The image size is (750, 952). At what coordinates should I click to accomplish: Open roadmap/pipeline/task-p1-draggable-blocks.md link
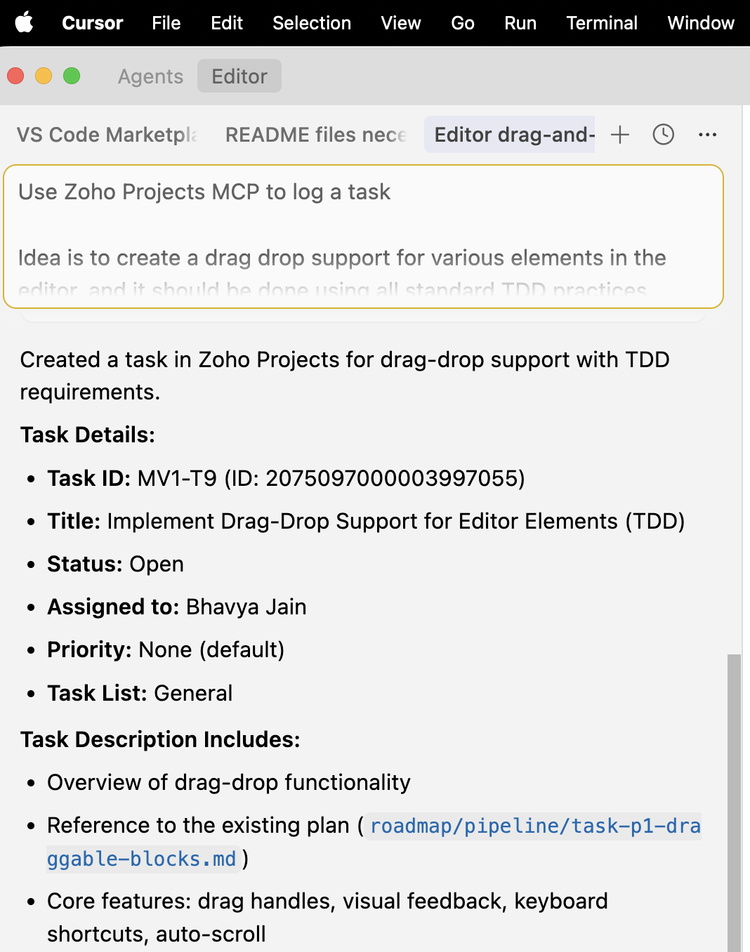(374, 842)
